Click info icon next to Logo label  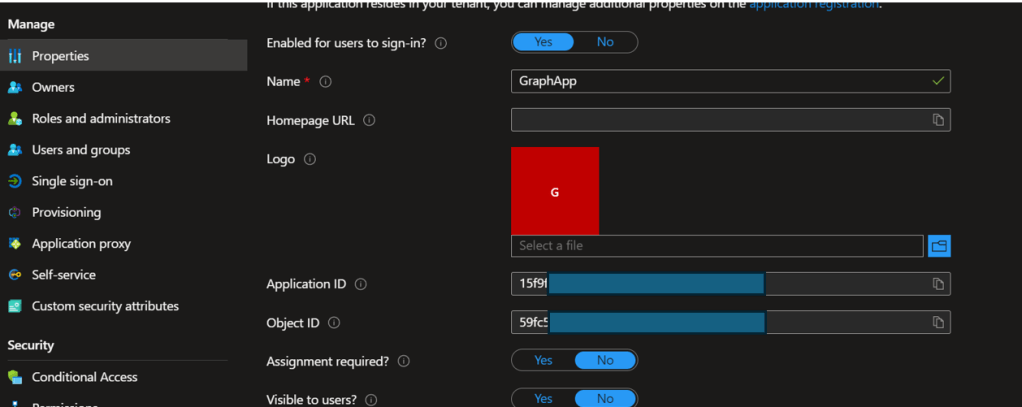tap(309, 159)
